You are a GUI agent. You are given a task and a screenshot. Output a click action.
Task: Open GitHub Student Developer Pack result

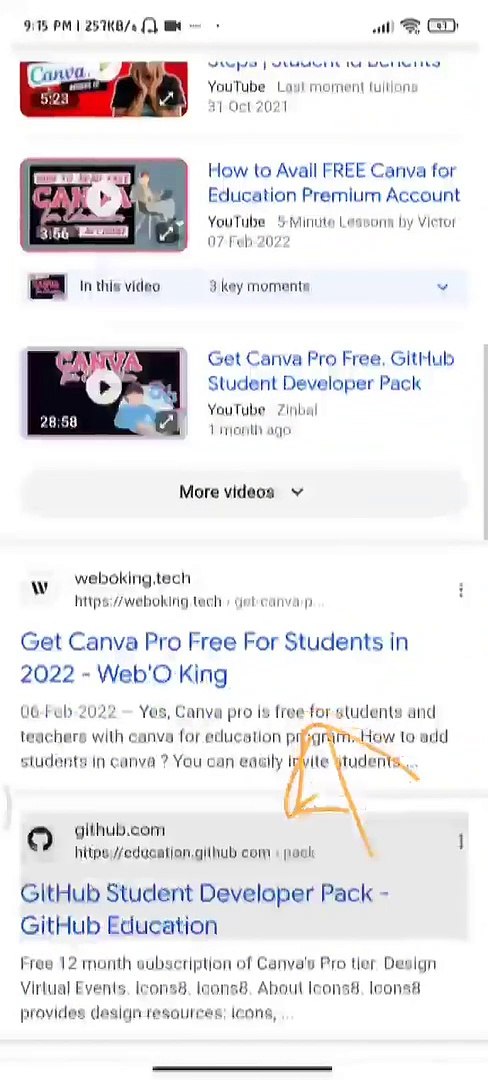[204, 909]
